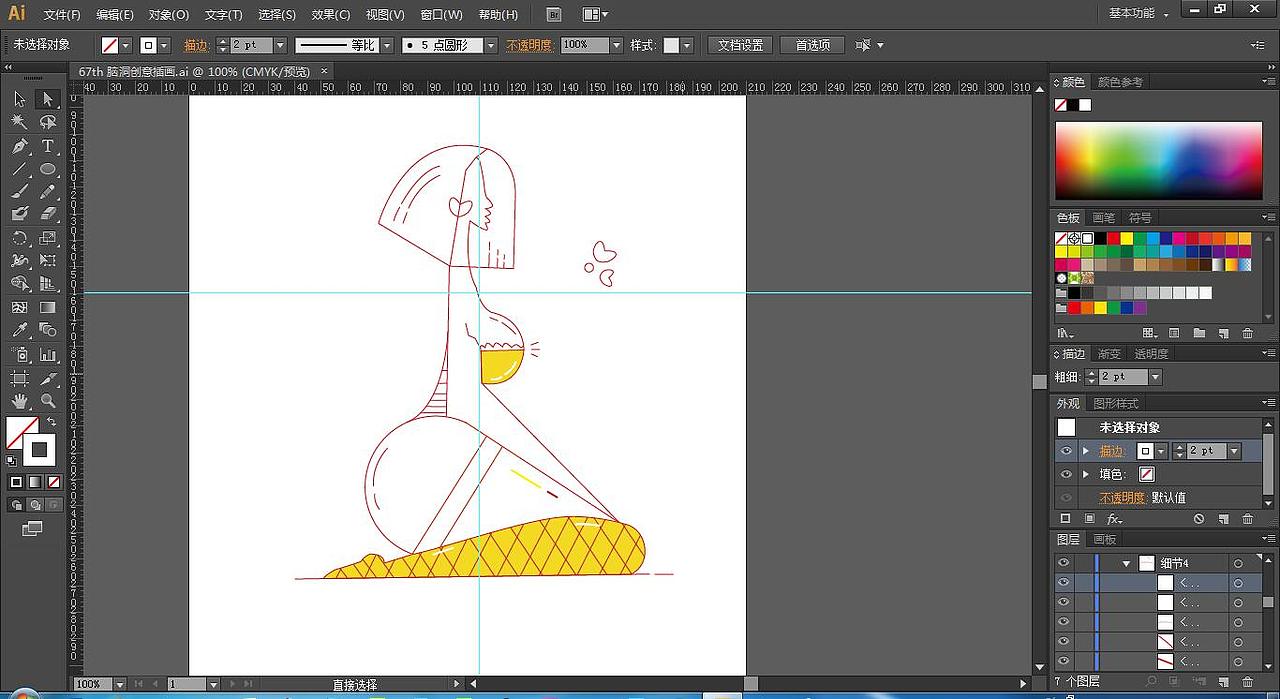This screenshot has height=699, width=1280.
Task: Select the Selection tool (black arrow)
Action: click(19, 99)
